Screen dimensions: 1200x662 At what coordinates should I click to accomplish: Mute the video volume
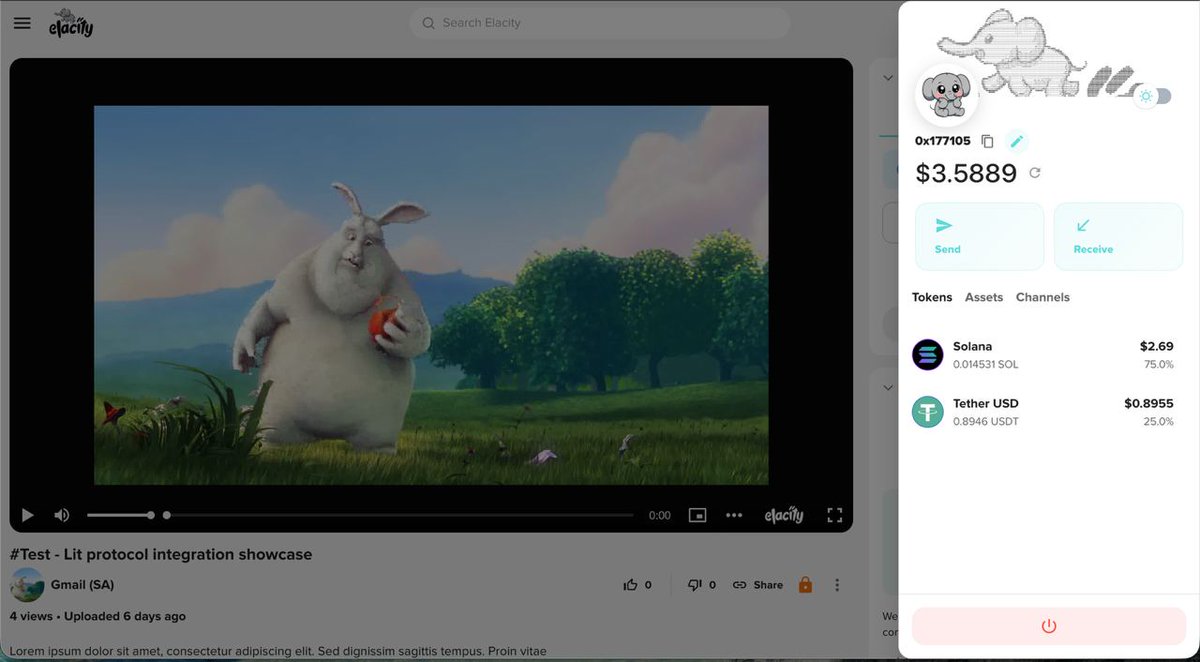62,515
